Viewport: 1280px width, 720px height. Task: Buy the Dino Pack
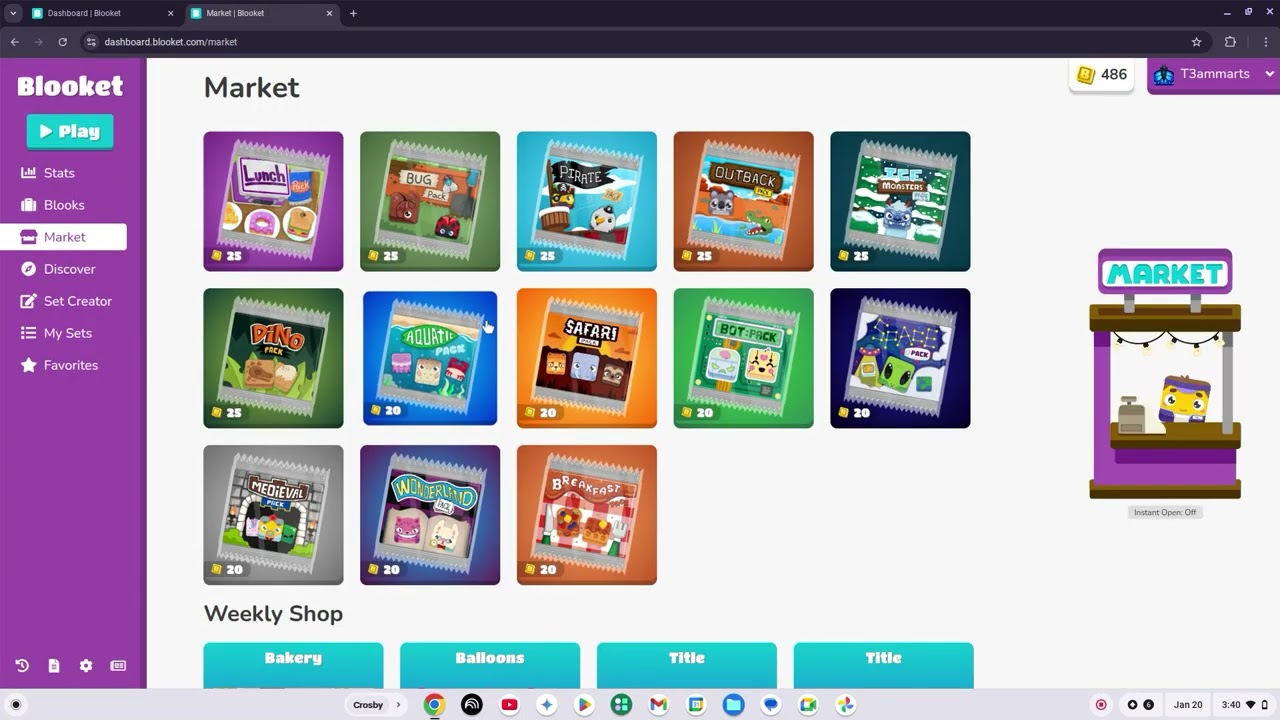pos(273,358)
